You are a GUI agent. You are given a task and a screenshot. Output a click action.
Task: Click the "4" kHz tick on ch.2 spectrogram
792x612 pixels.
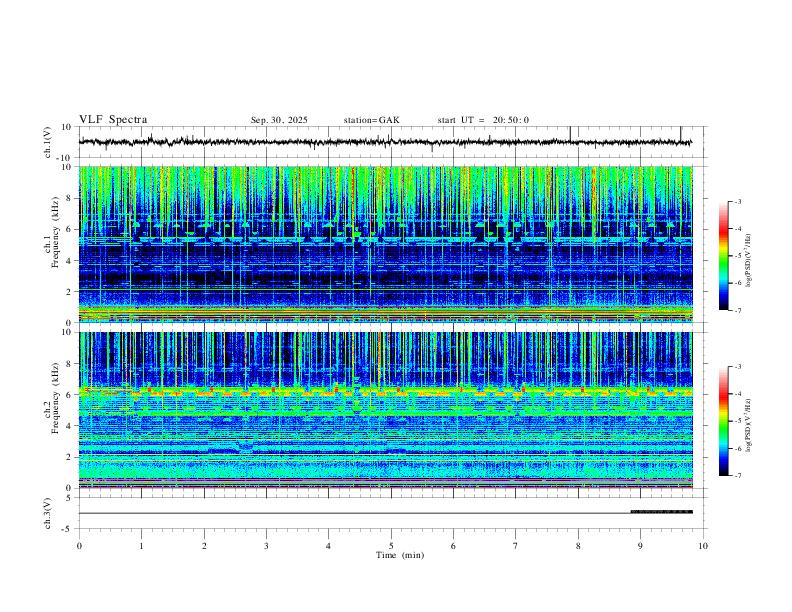coord(70,426)
